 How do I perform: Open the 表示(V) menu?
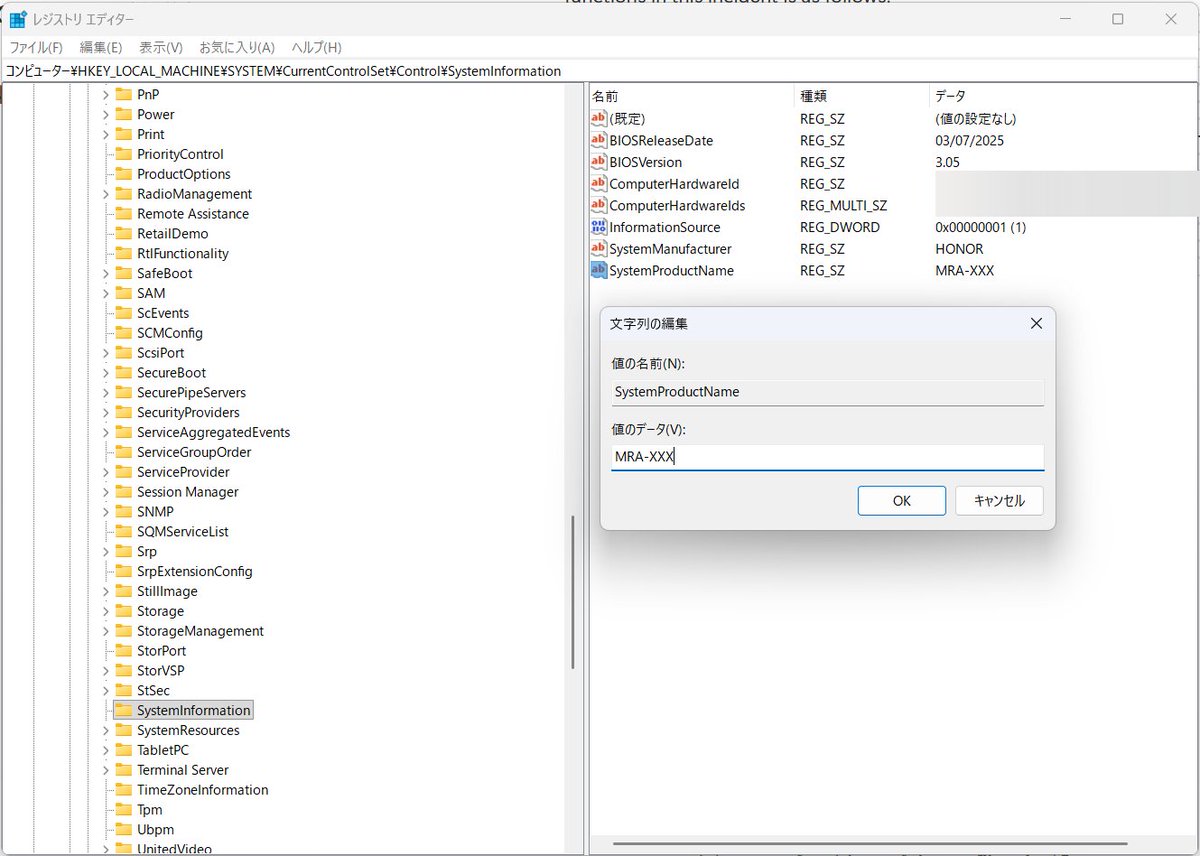tap(161, 47)
